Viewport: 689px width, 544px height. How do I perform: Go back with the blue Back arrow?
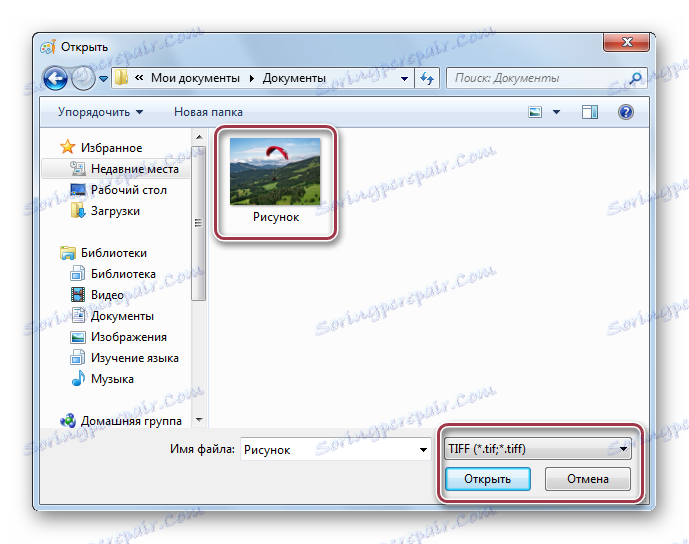point(55,79)
